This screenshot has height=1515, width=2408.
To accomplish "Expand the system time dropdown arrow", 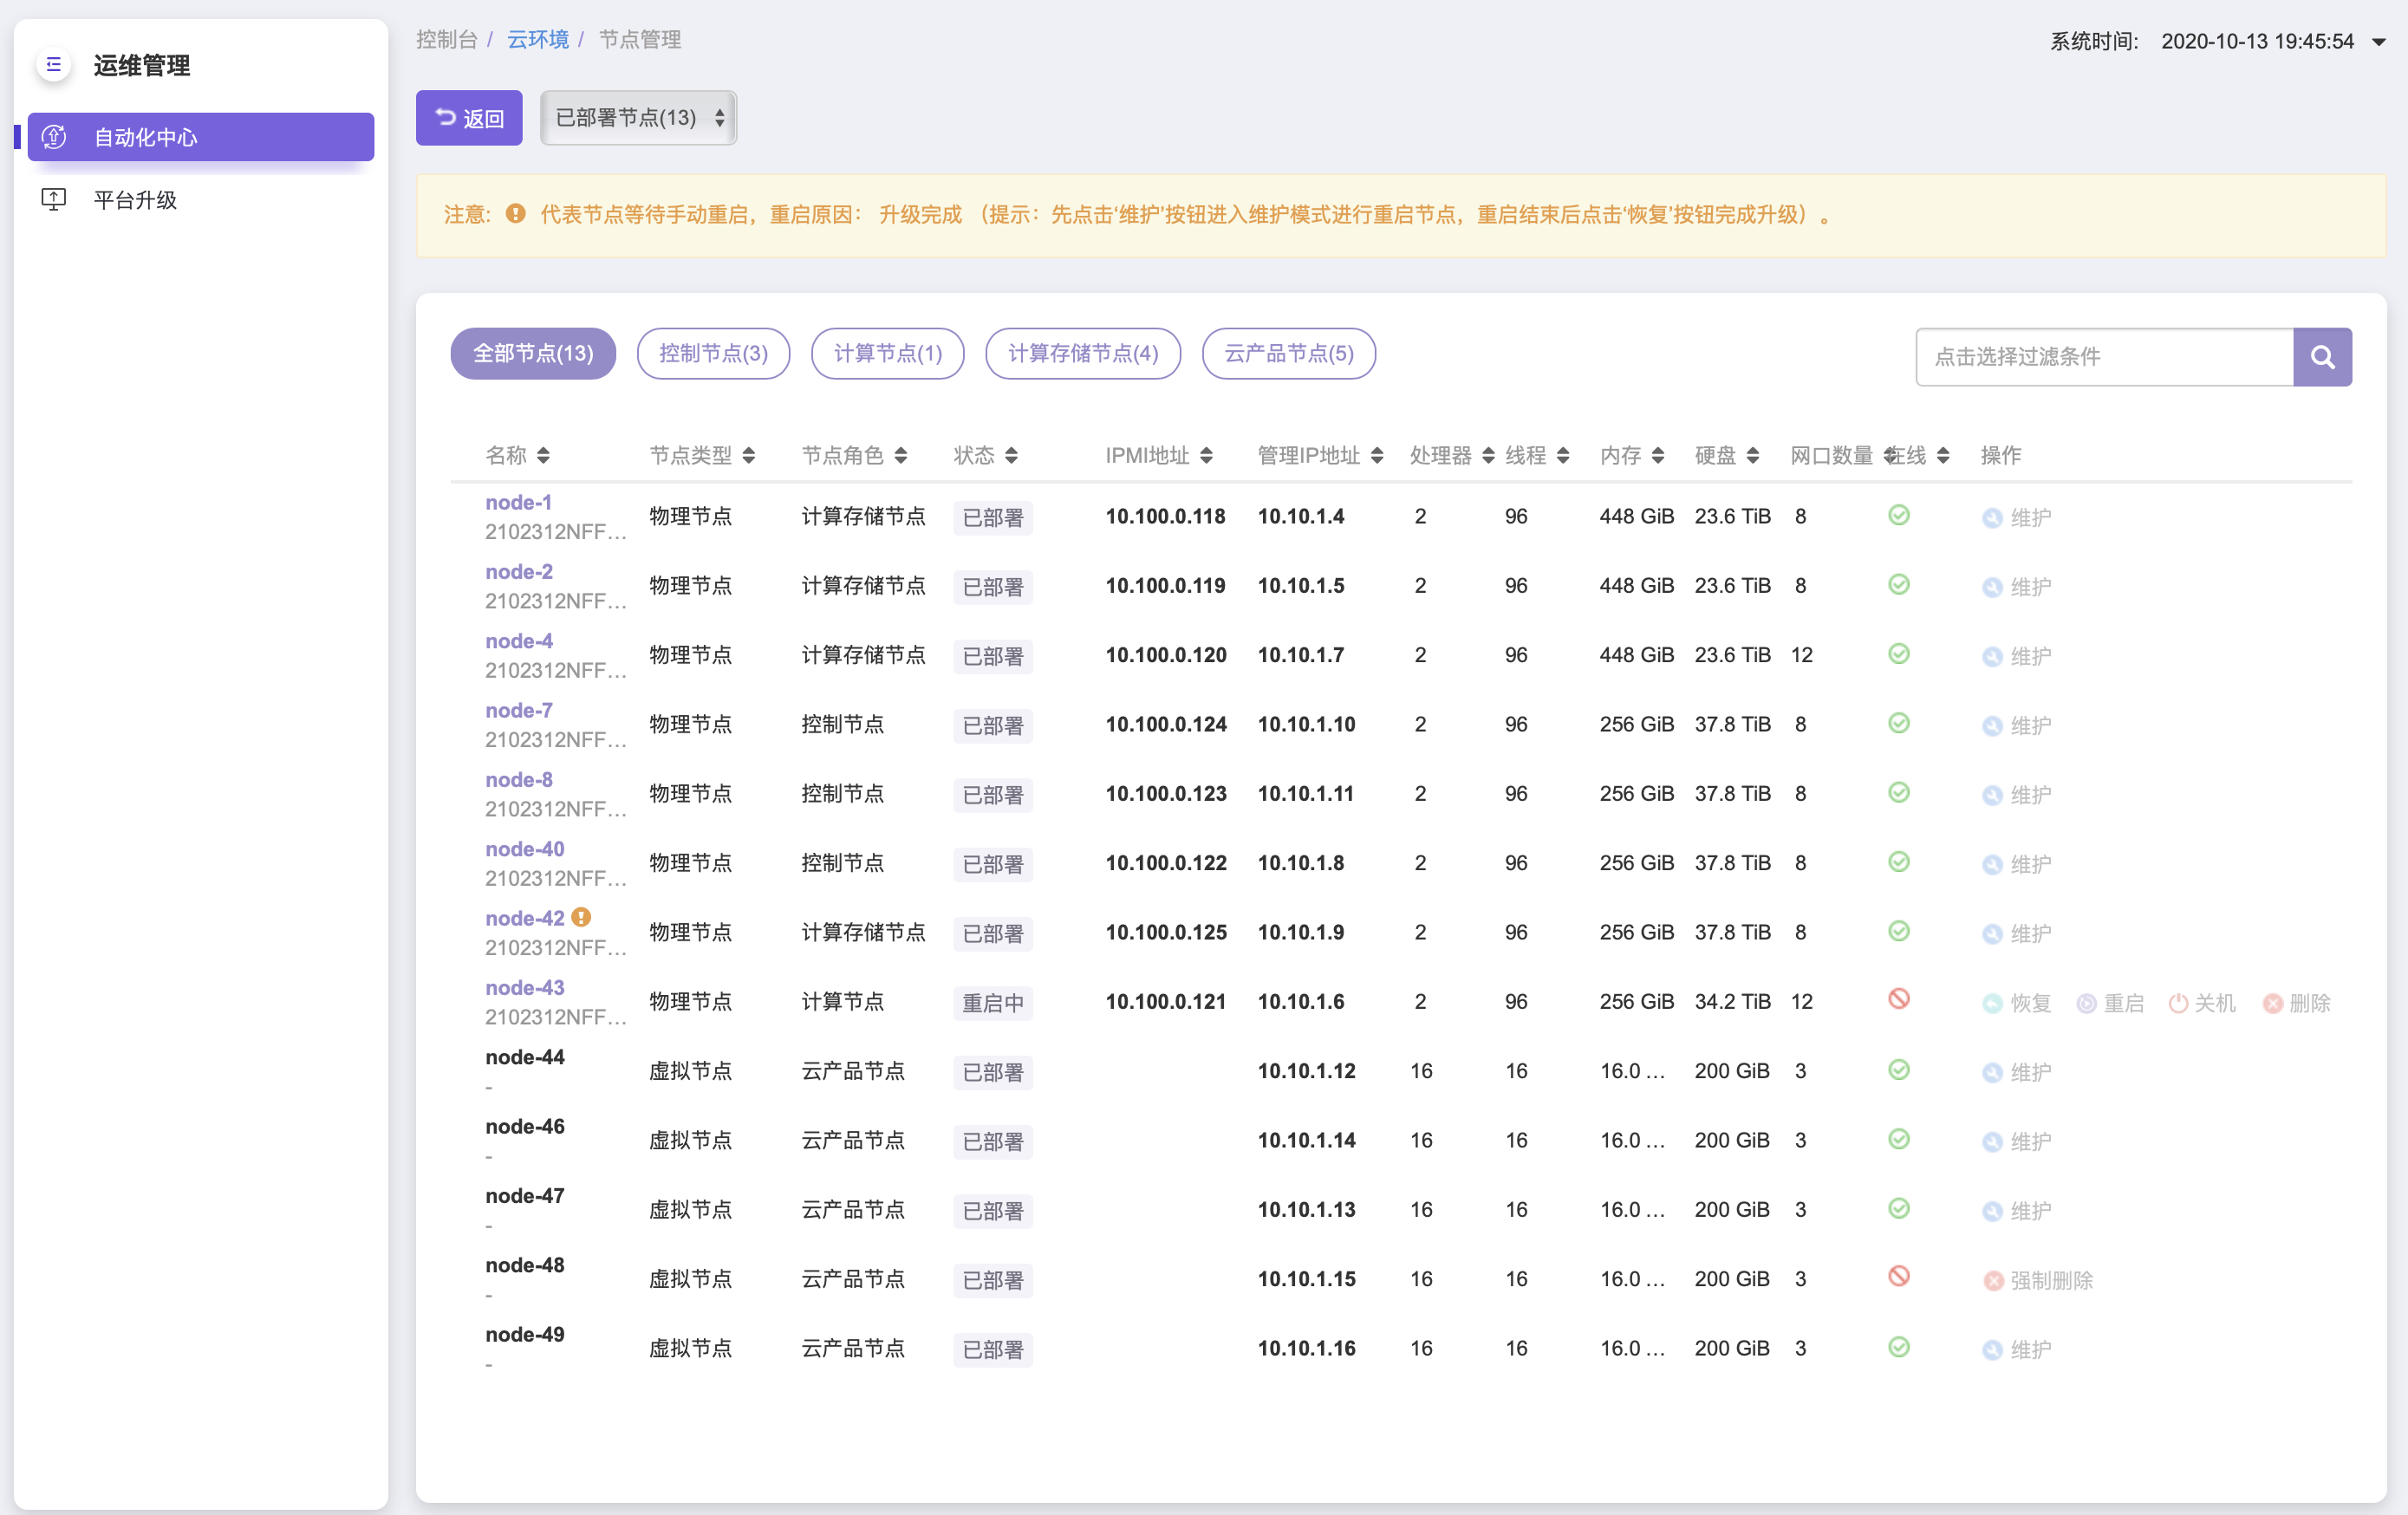I will 2379,42.
